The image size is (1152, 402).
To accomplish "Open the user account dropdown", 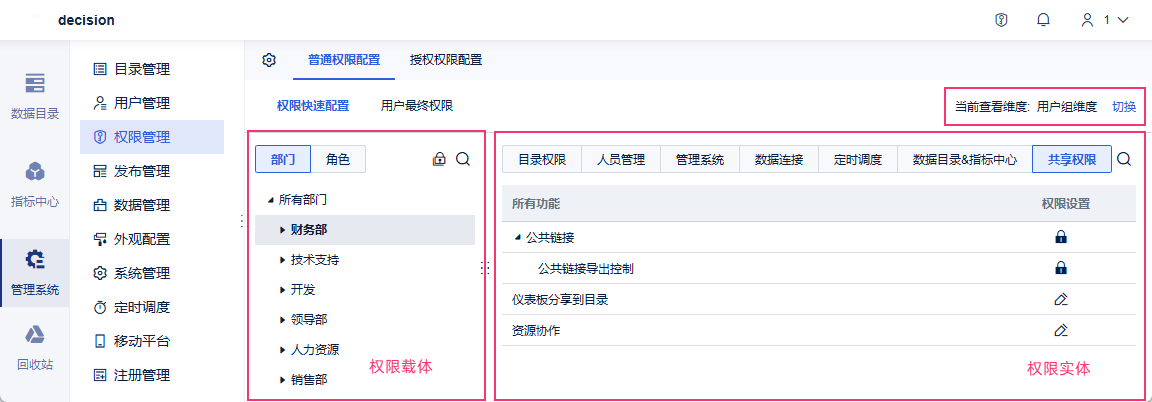I will (x=1104, y=20).
